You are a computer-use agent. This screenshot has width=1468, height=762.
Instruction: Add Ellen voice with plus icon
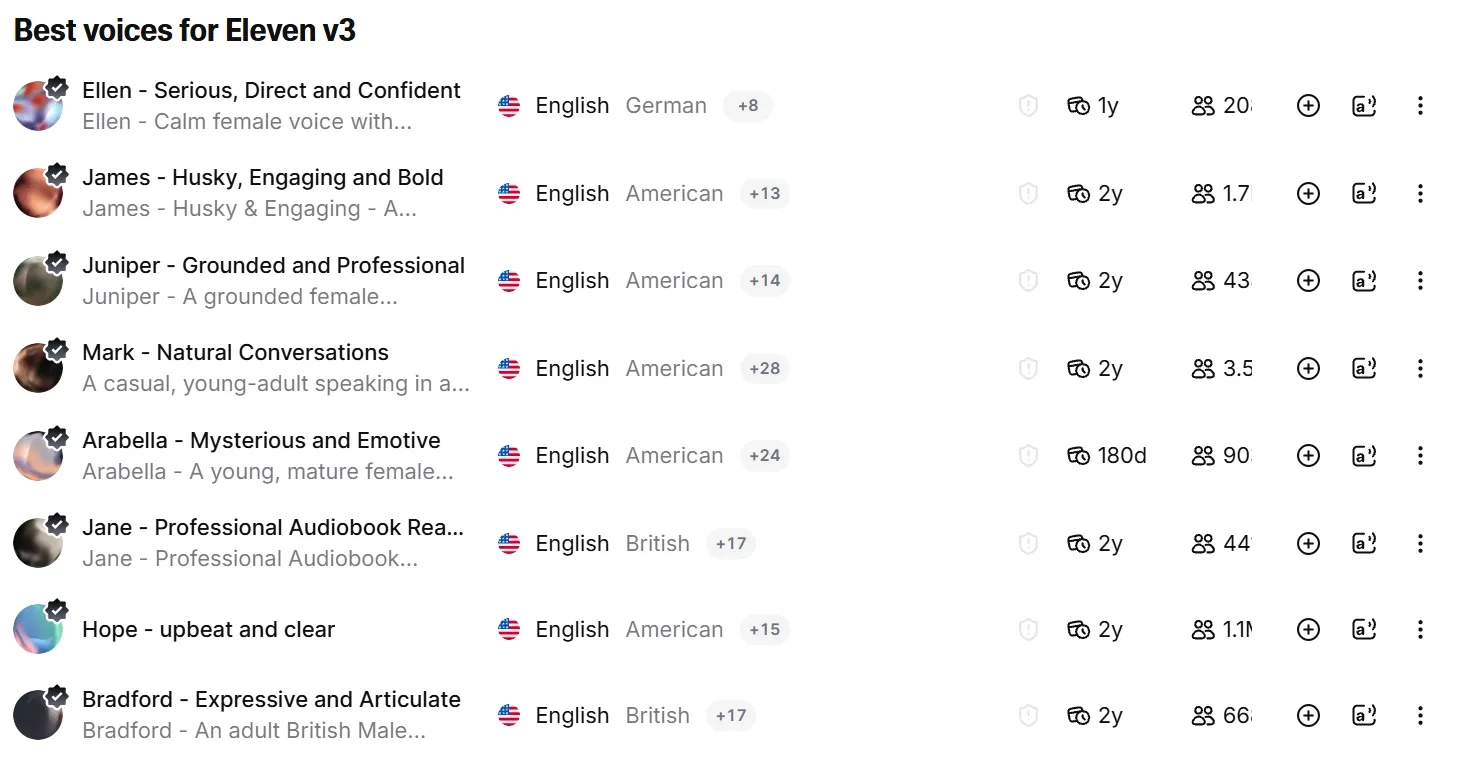tap(1308, 106)
